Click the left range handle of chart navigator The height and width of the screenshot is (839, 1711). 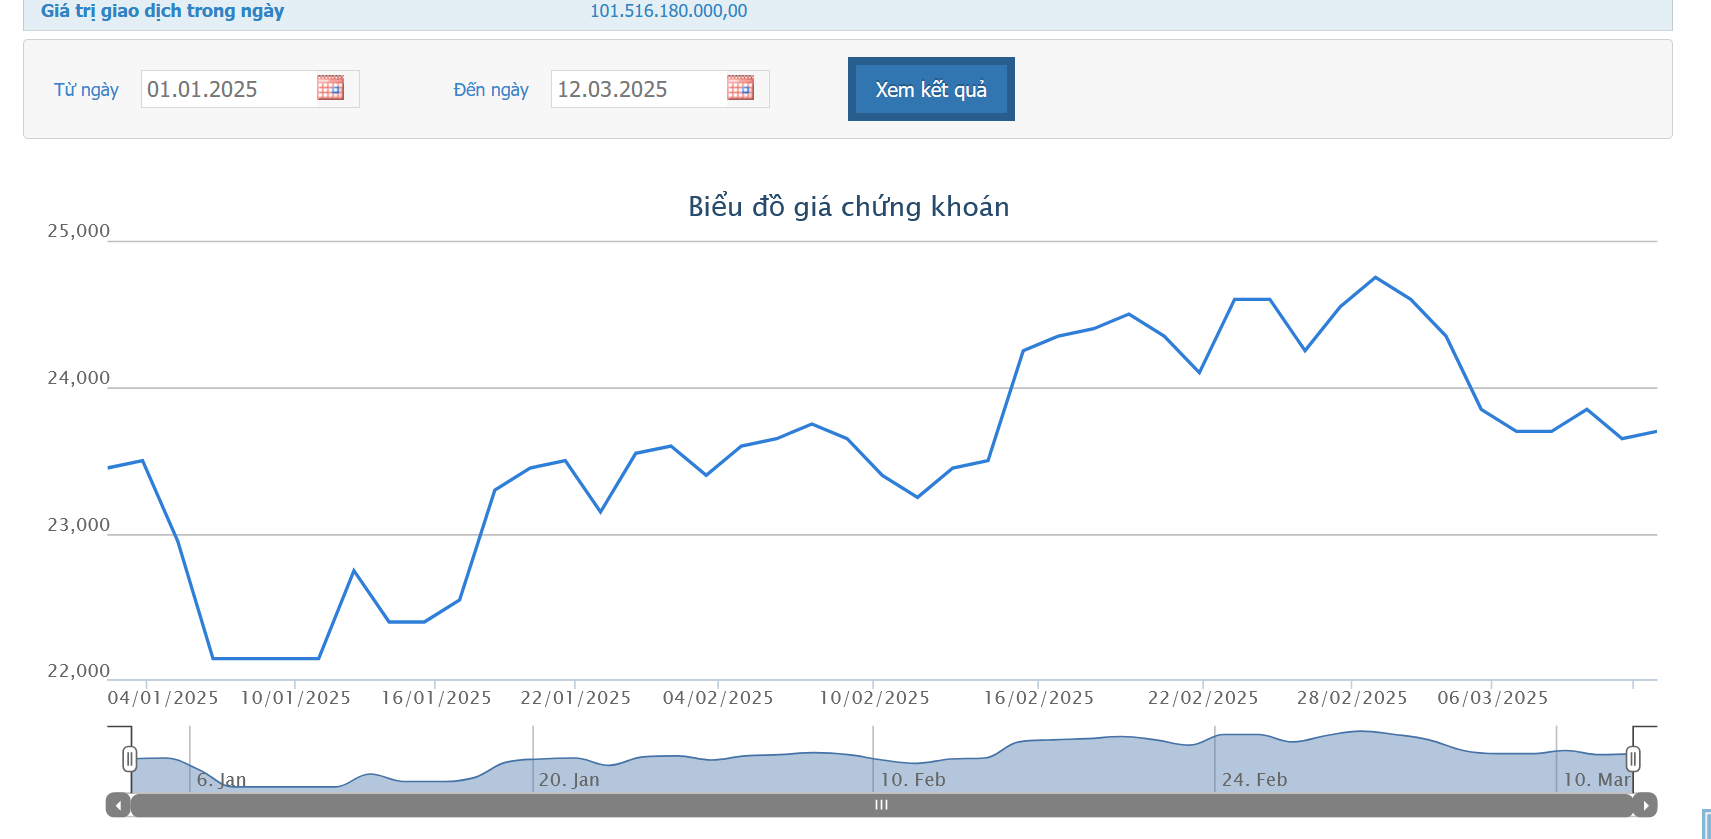point(129,759)
